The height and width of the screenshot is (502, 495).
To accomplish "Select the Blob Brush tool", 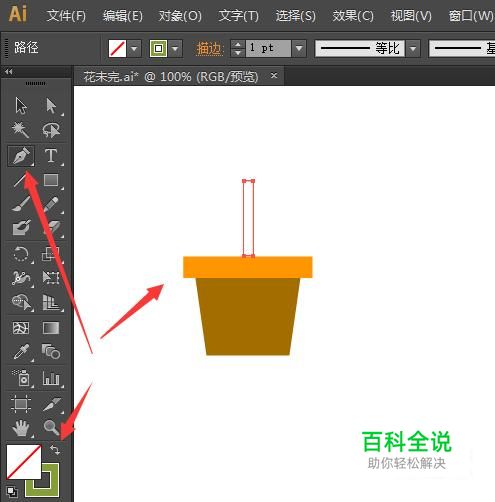I will [21, 228].
